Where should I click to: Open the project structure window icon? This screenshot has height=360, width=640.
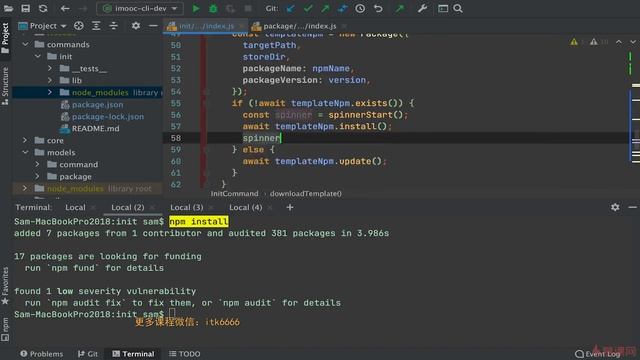[443, 8]
